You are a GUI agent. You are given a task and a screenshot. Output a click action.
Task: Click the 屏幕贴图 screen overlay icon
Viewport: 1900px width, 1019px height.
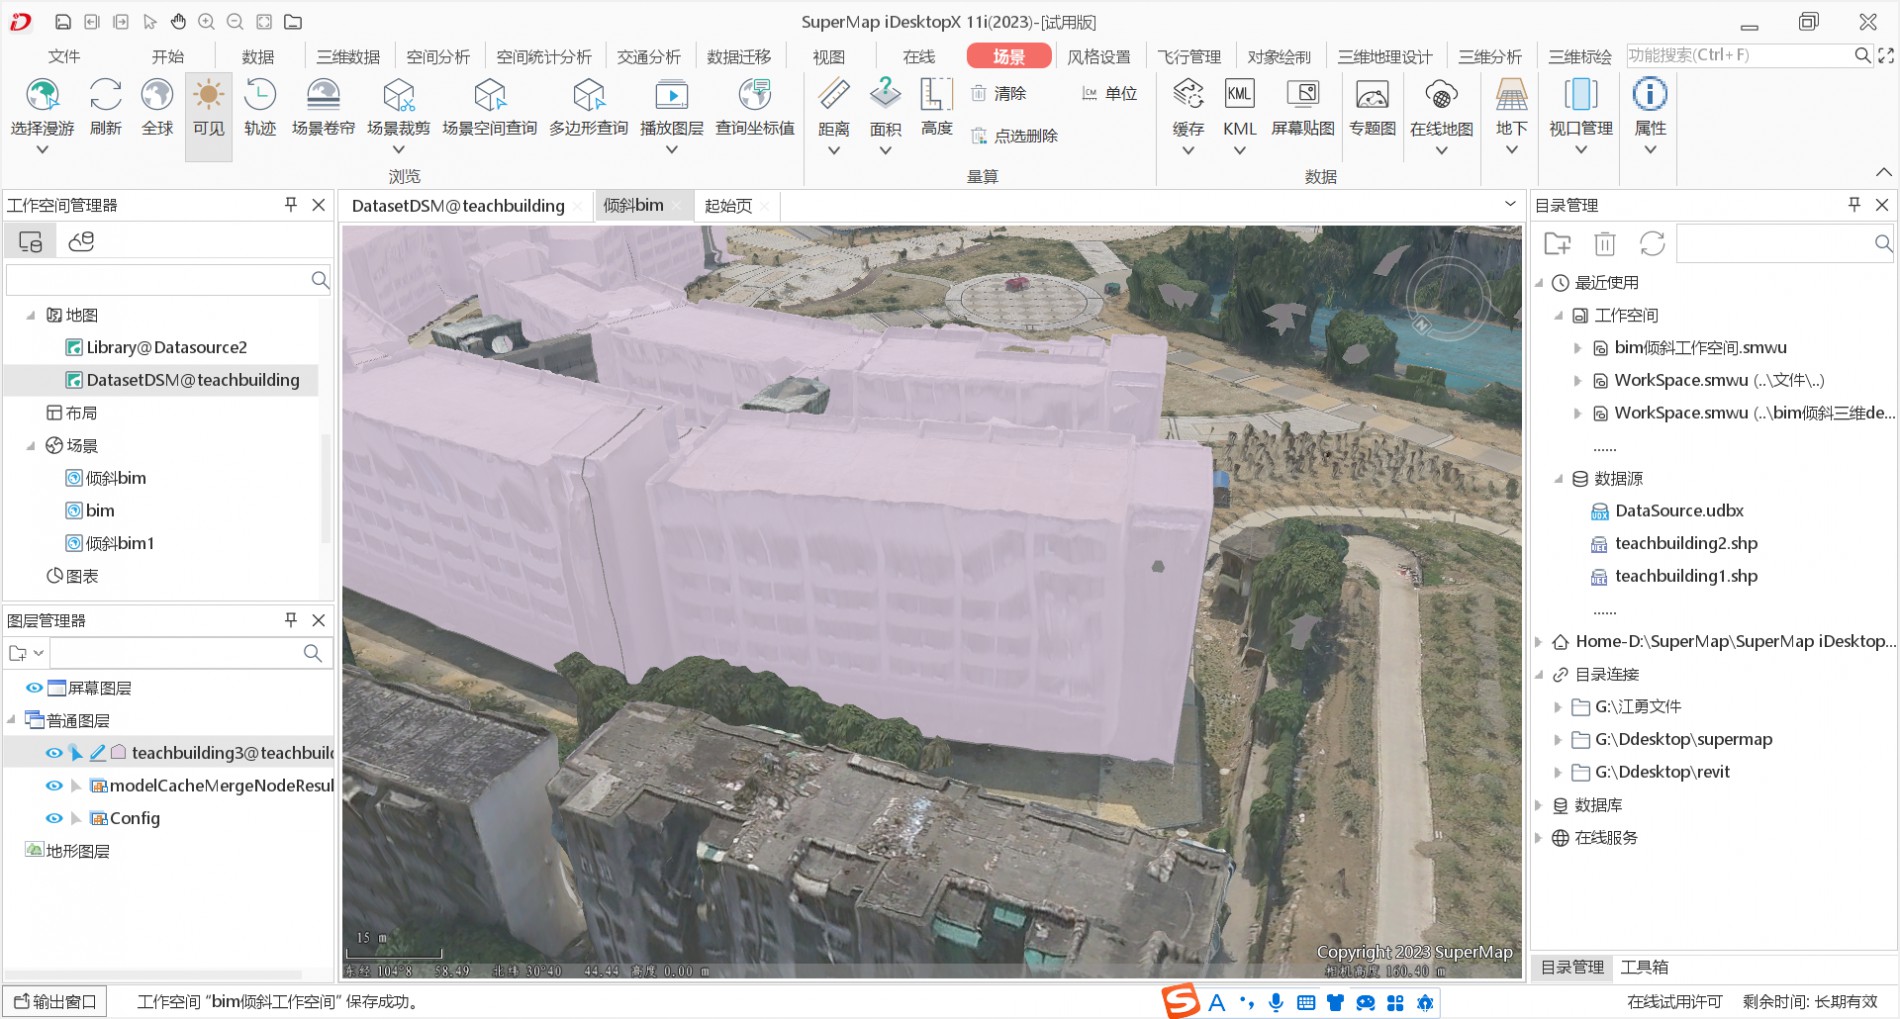(1303, 95)
